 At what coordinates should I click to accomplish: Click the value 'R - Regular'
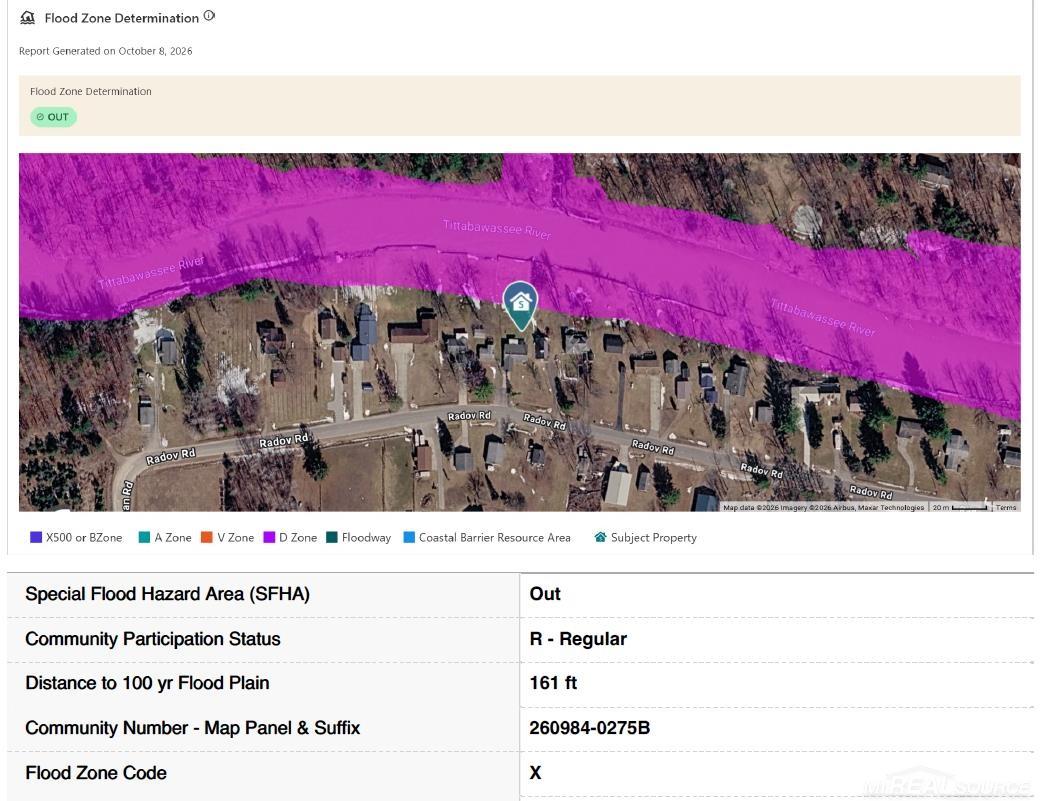(578, 639)
